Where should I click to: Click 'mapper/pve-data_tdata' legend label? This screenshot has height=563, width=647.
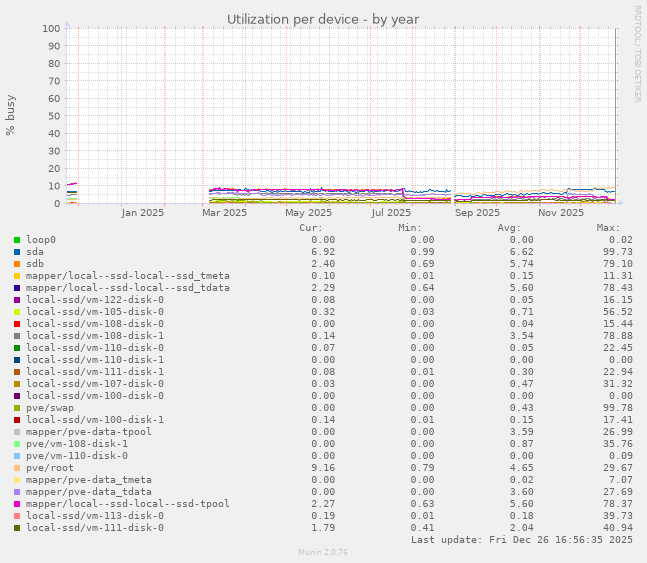click(89, 492)
